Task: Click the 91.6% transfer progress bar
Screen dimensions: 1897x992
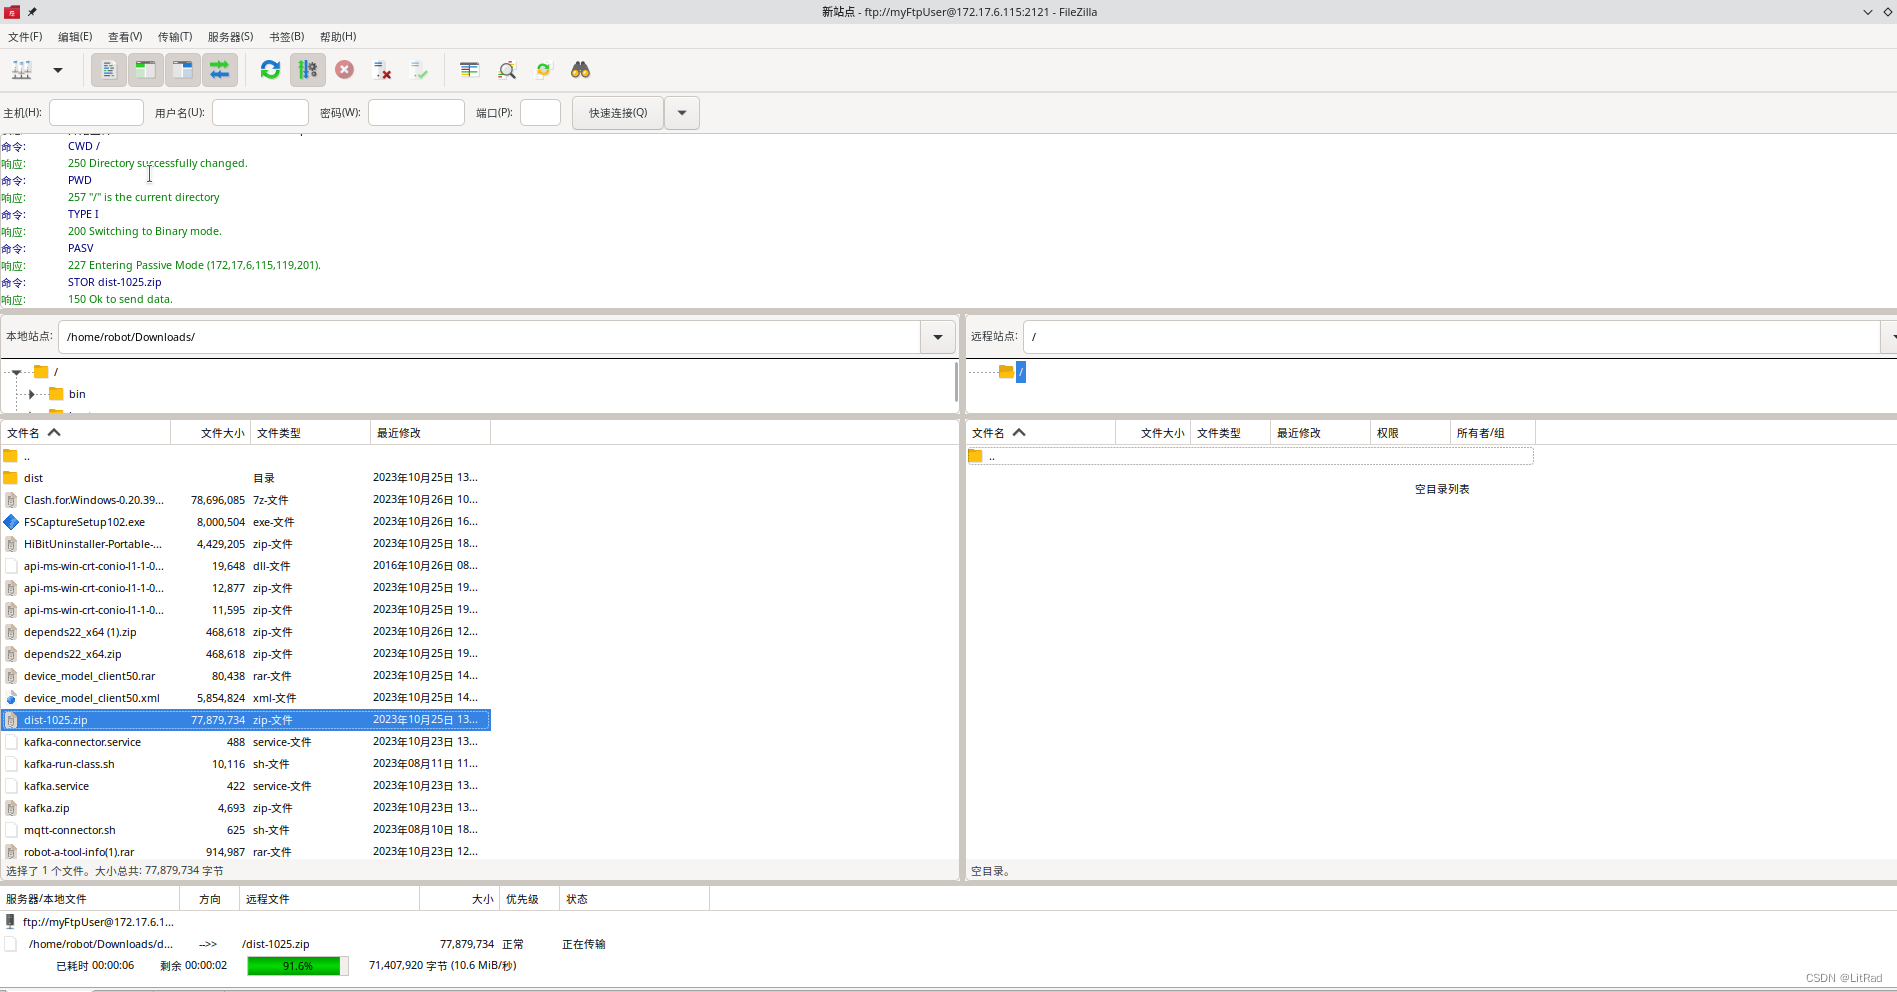Action: (298, 966)
